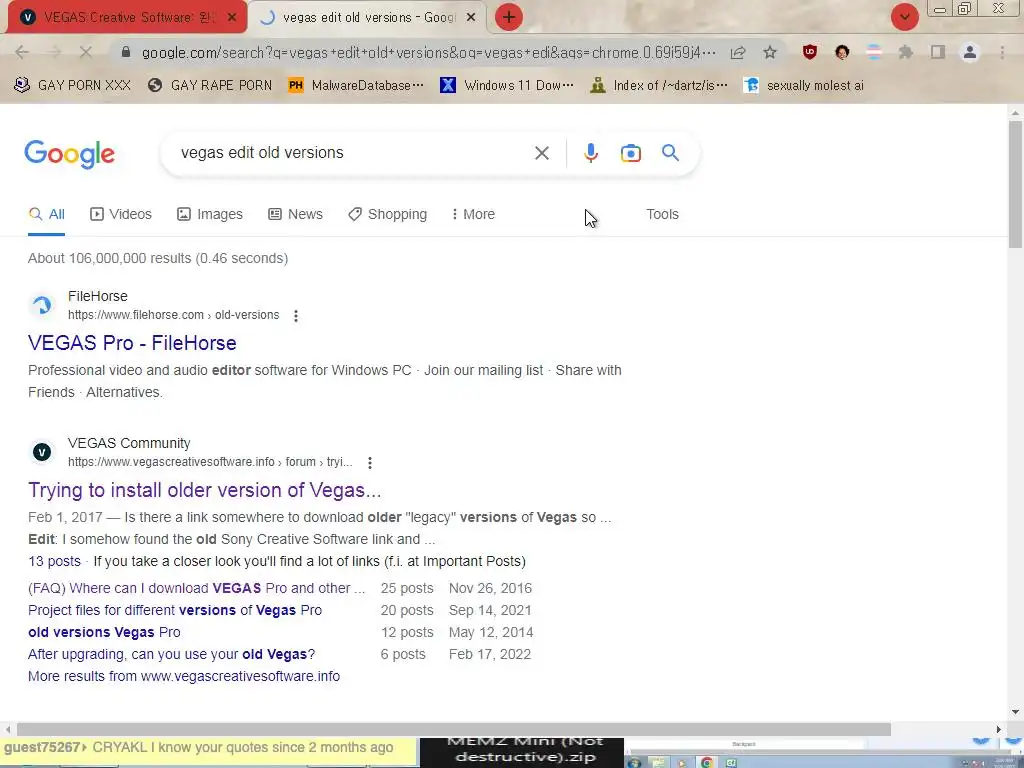Click the Chrome icon in the taskbar

pos(706,762)
